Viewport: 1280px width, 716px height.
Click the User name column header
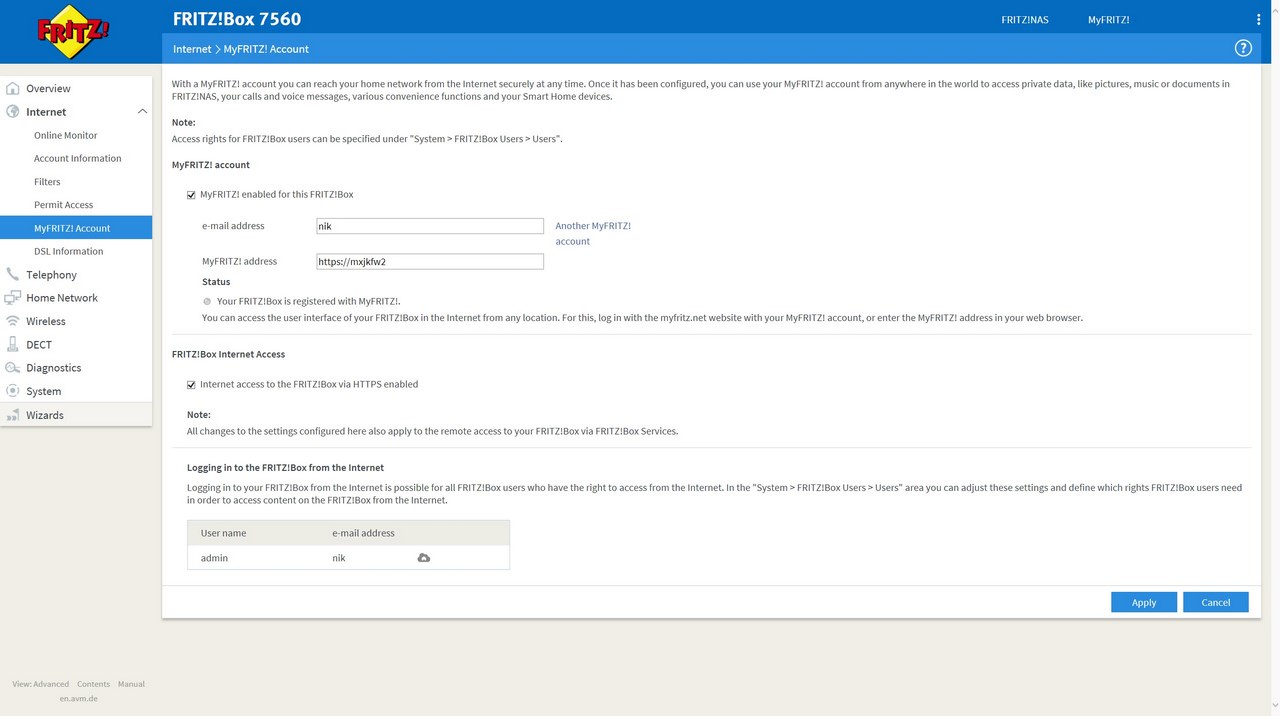(223, 533)
